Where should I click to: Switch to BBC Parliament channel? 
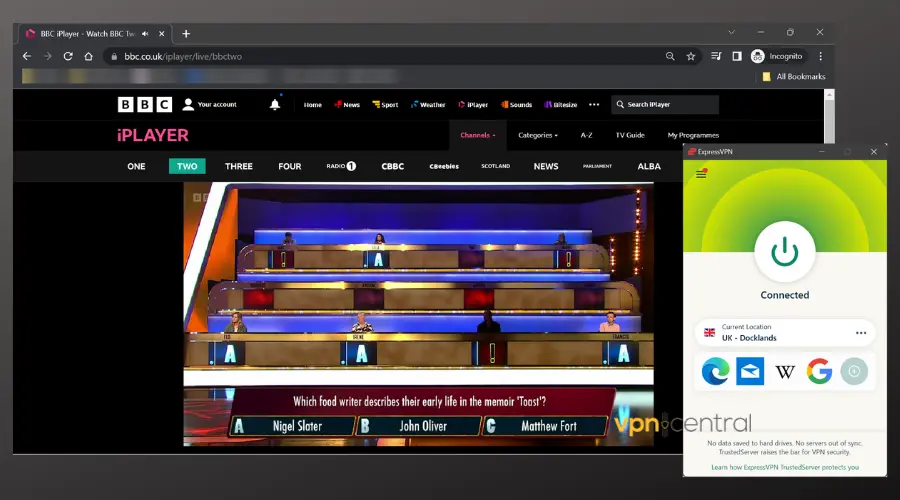tap(597, 166)
